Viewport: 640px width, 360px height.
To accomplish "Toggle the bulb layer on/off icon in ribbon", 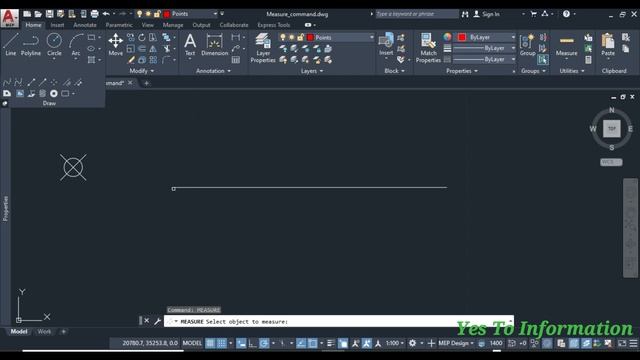I will 282,37.
